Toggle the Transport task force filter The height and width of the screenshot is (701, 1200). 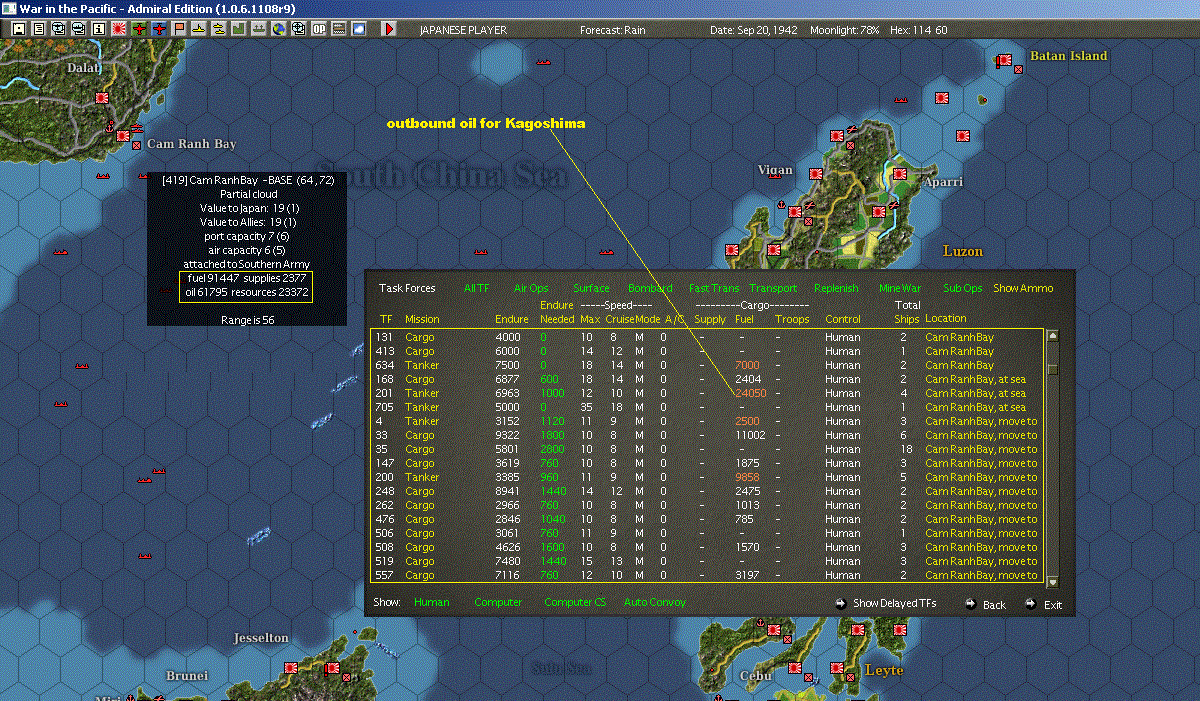773,288
